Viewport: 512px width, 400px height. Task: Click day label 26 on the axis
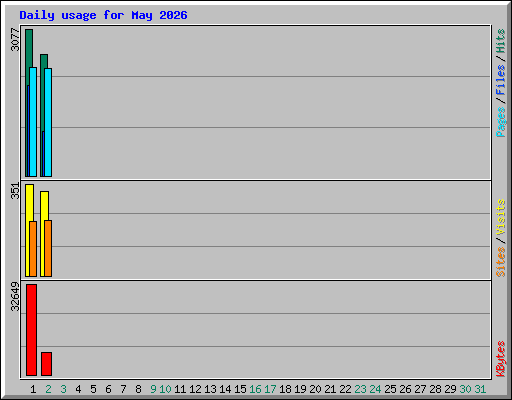coord(405,389)
